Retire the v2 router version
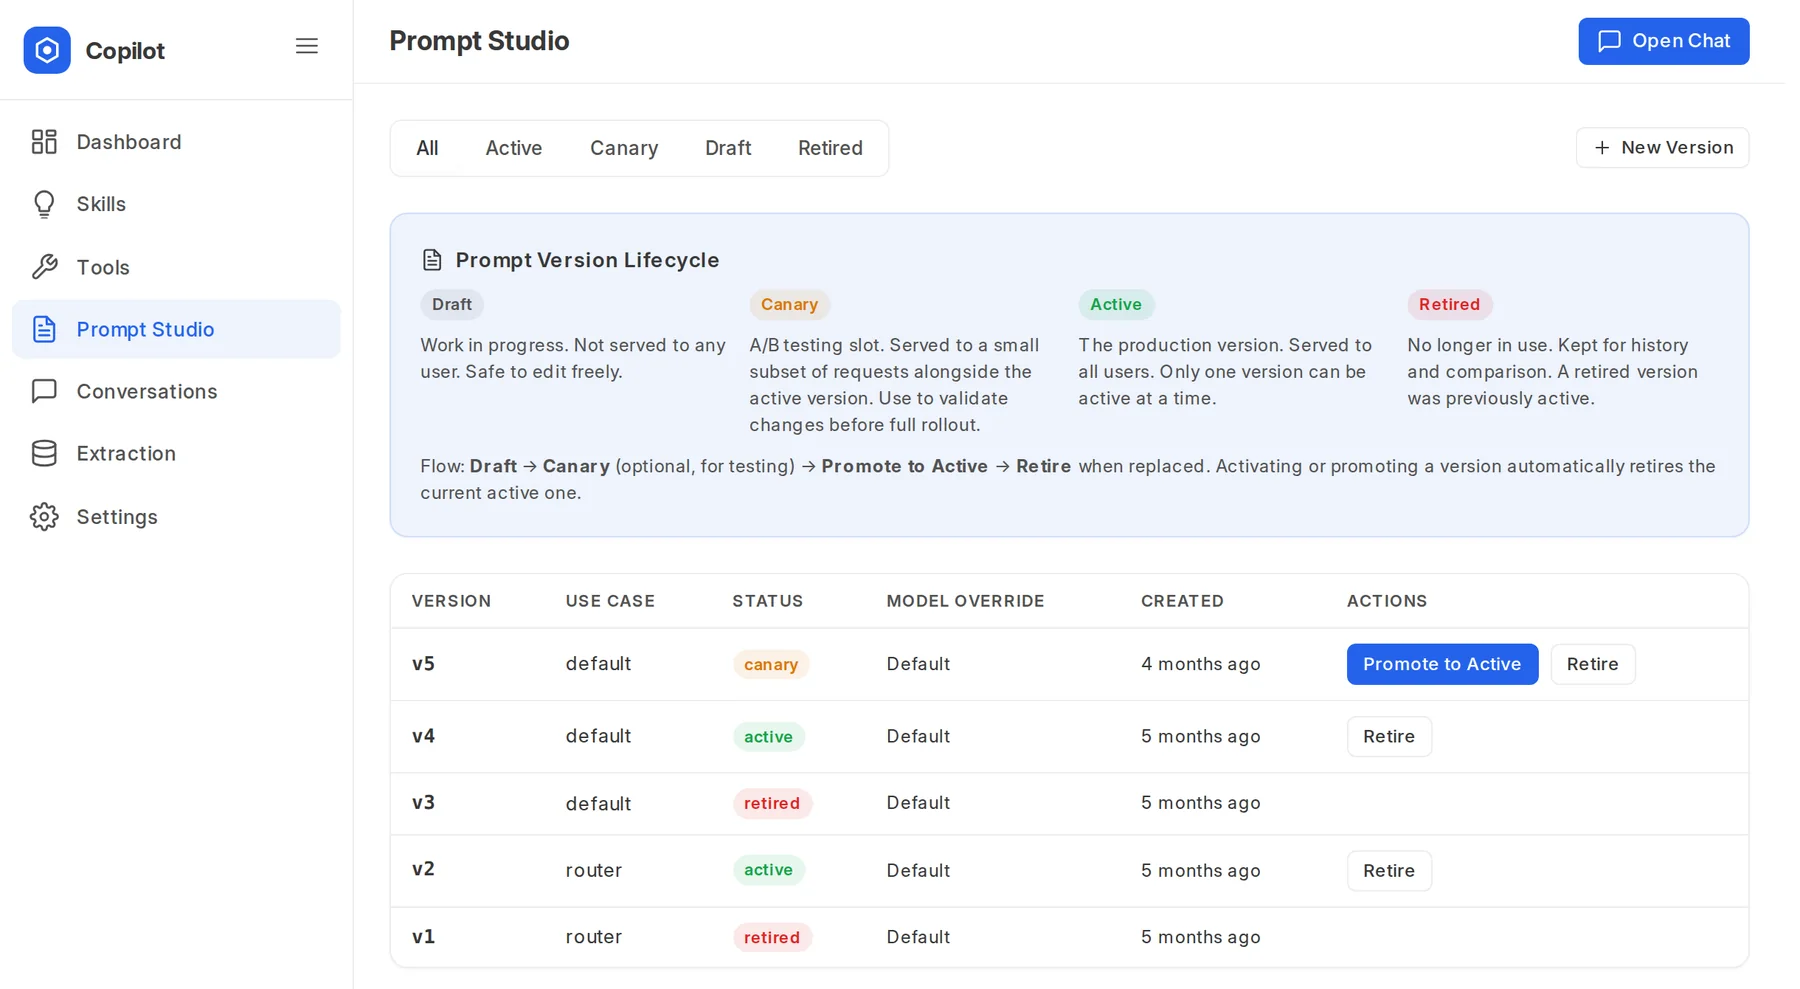The height and width of the screenshot is (989, 1800). (1389, 871)
